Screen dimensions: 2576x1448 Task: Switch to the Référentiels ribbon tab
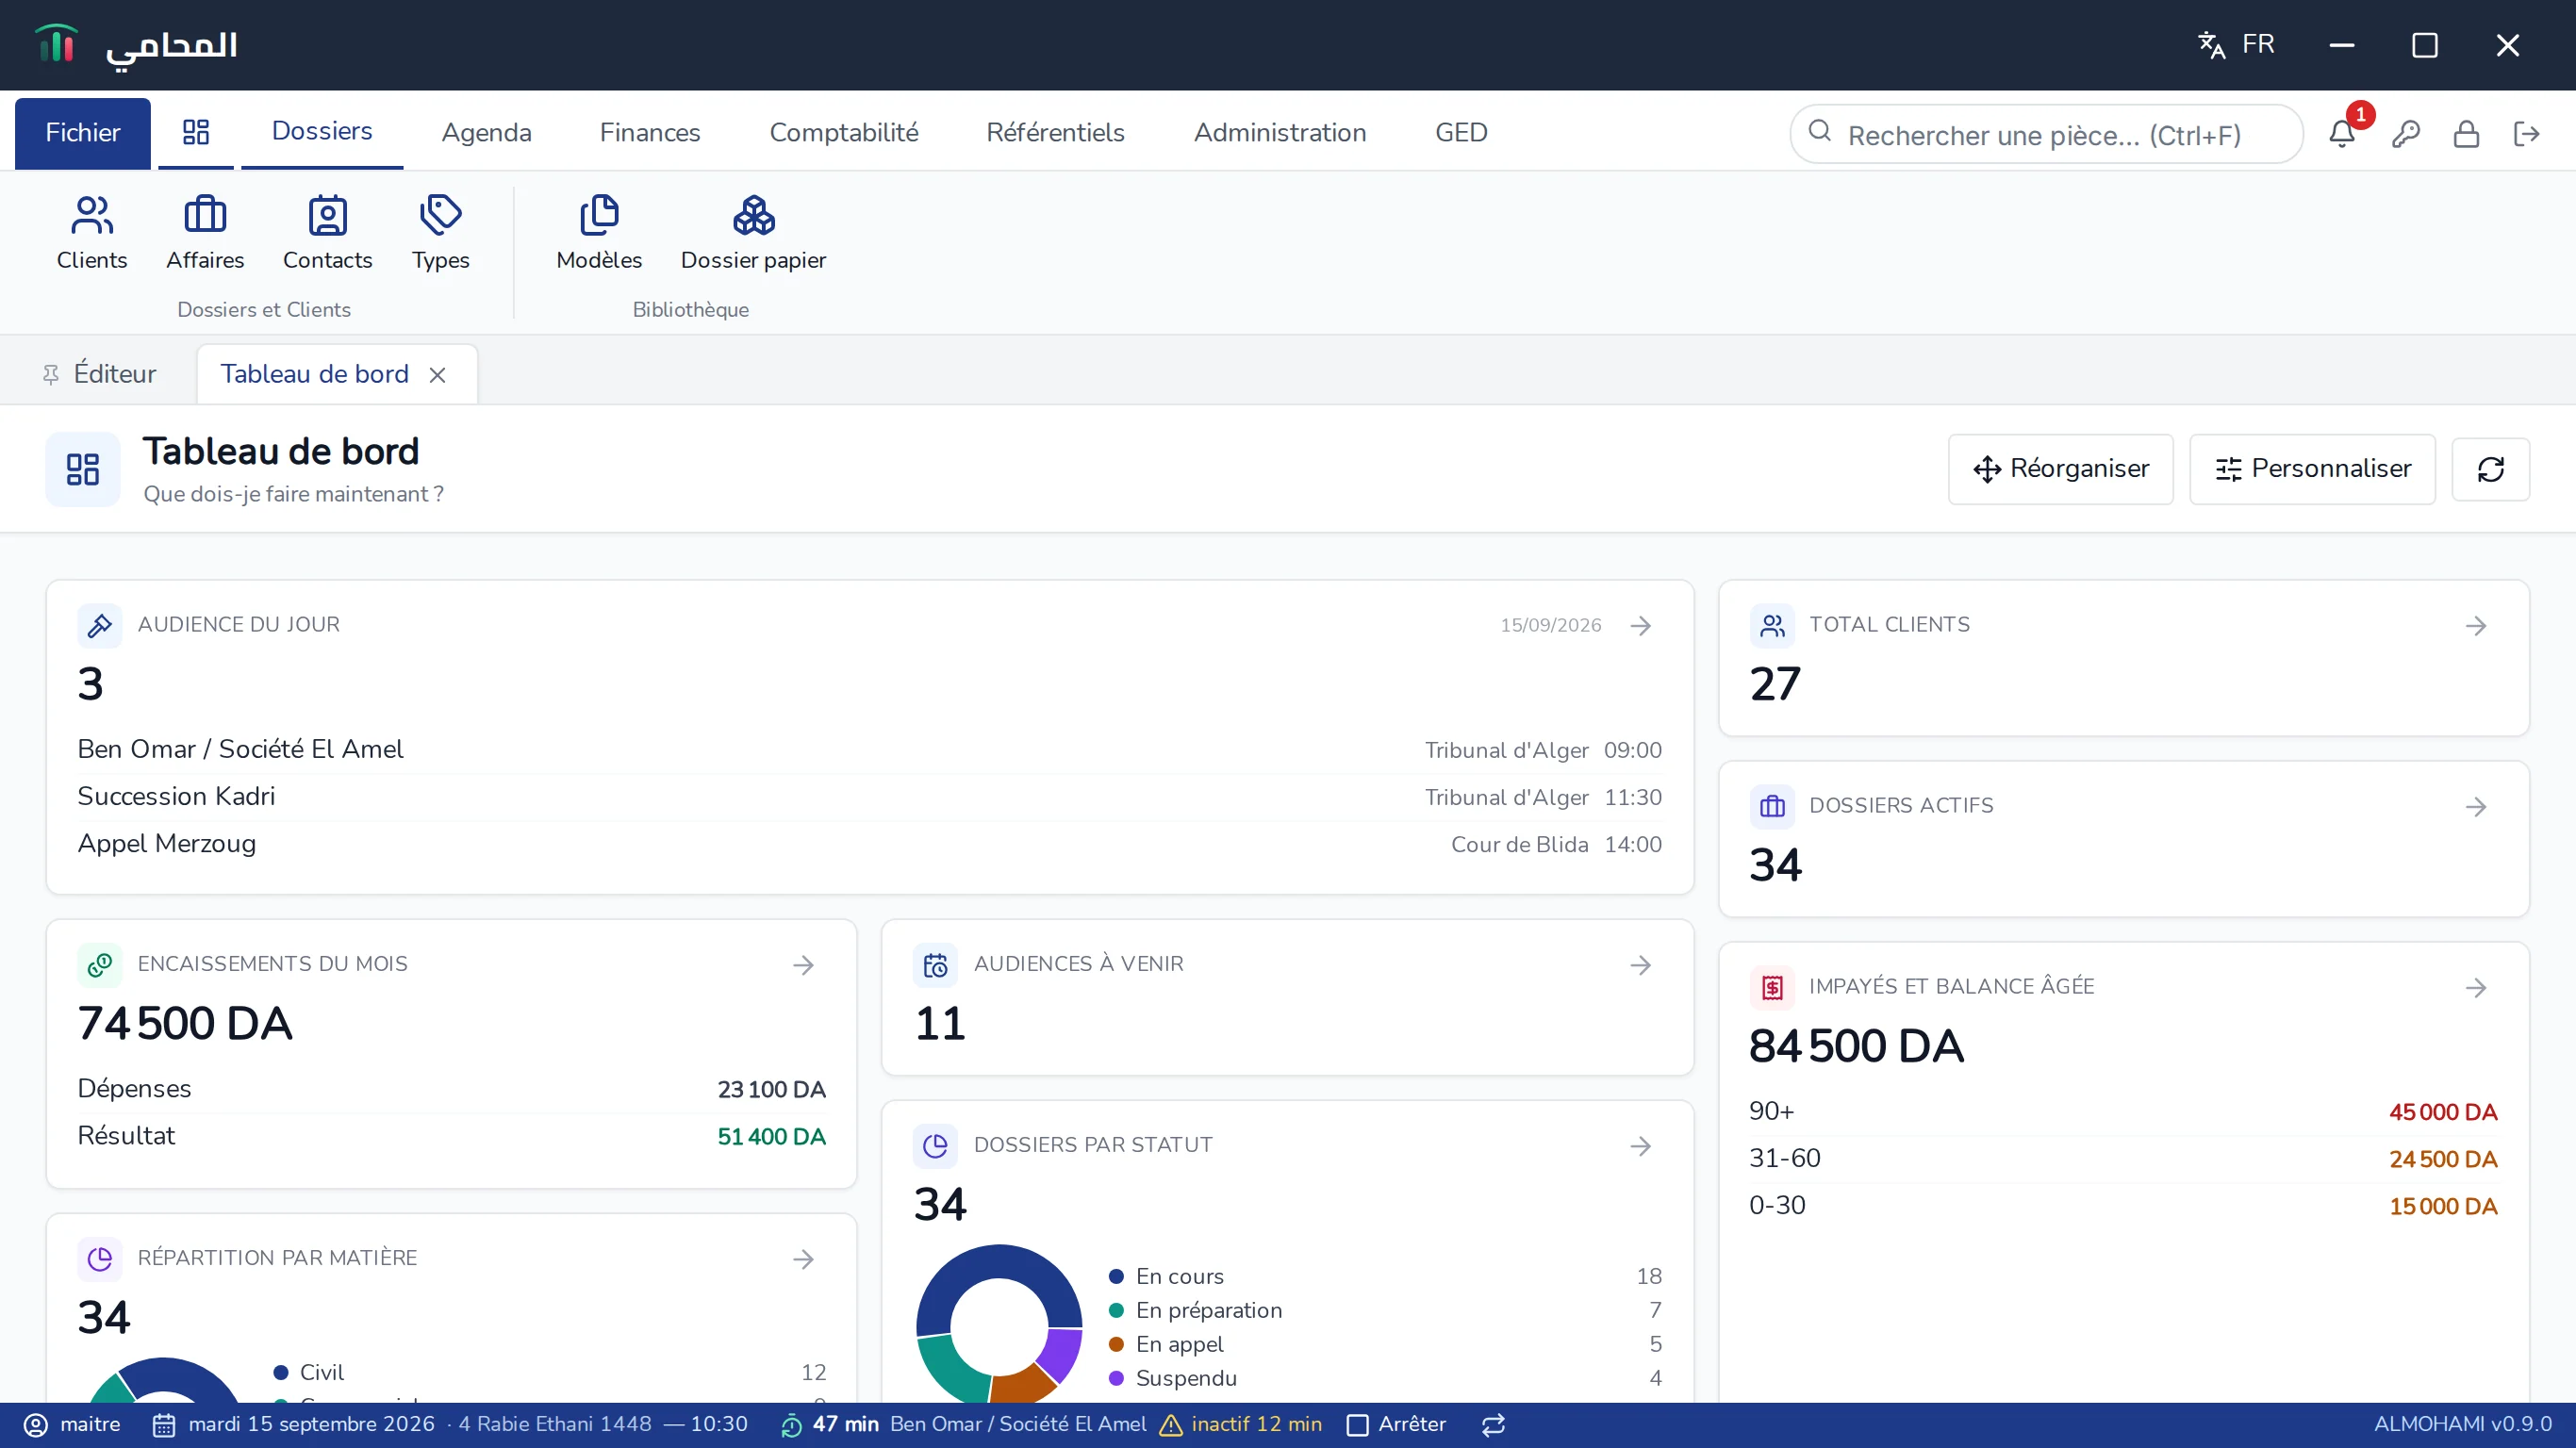click(1055, 133)
